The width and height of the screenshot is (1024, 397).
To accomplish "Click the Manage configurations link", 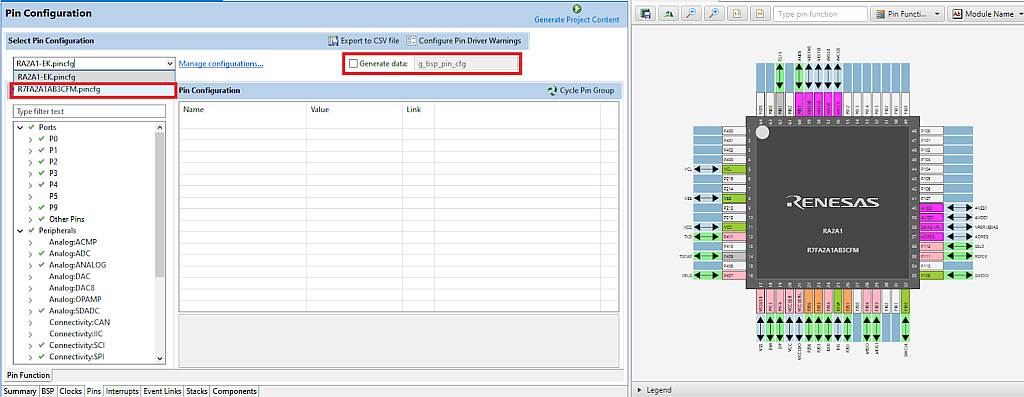I will pos(221,63).
